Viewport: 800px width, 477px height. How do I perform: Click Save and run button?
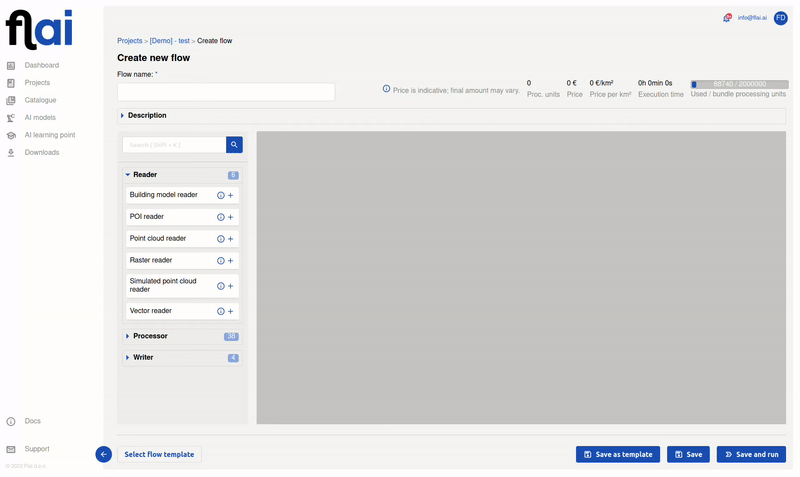[x=752, y=454]
